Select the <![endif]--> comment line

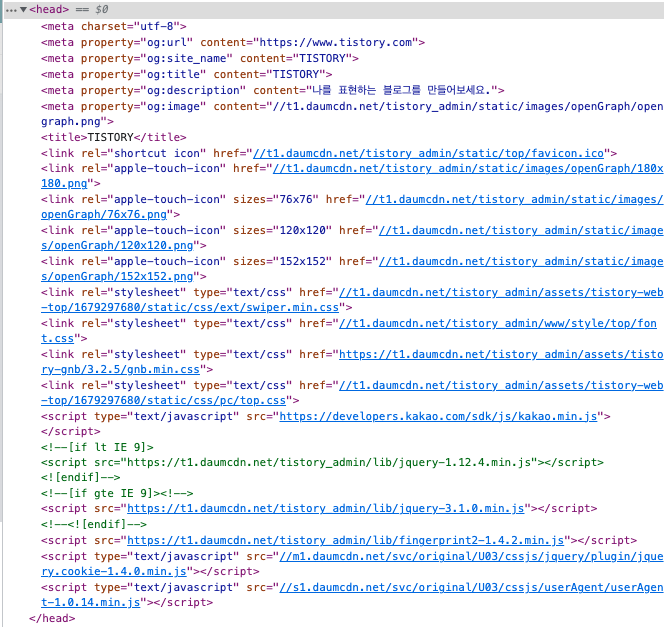(x=80, y=477)
